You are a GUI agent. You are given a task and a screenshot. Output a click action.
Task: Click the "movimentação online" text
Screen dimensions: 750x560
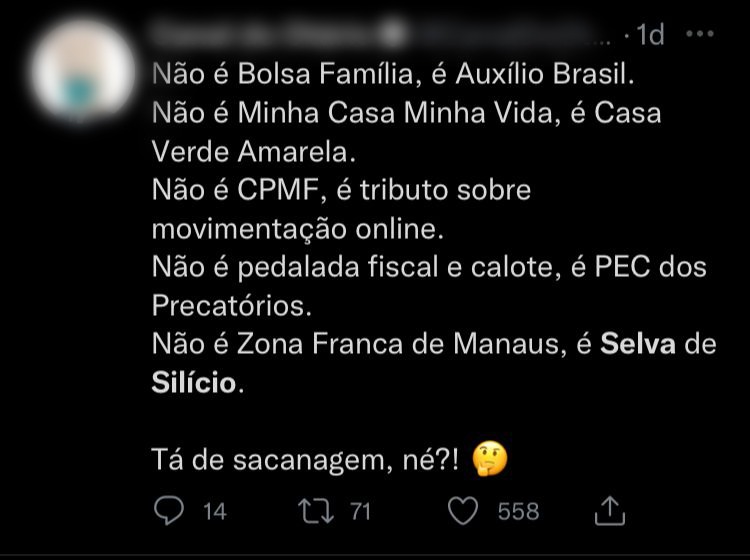pyautogui.click(x=295, y=228)
